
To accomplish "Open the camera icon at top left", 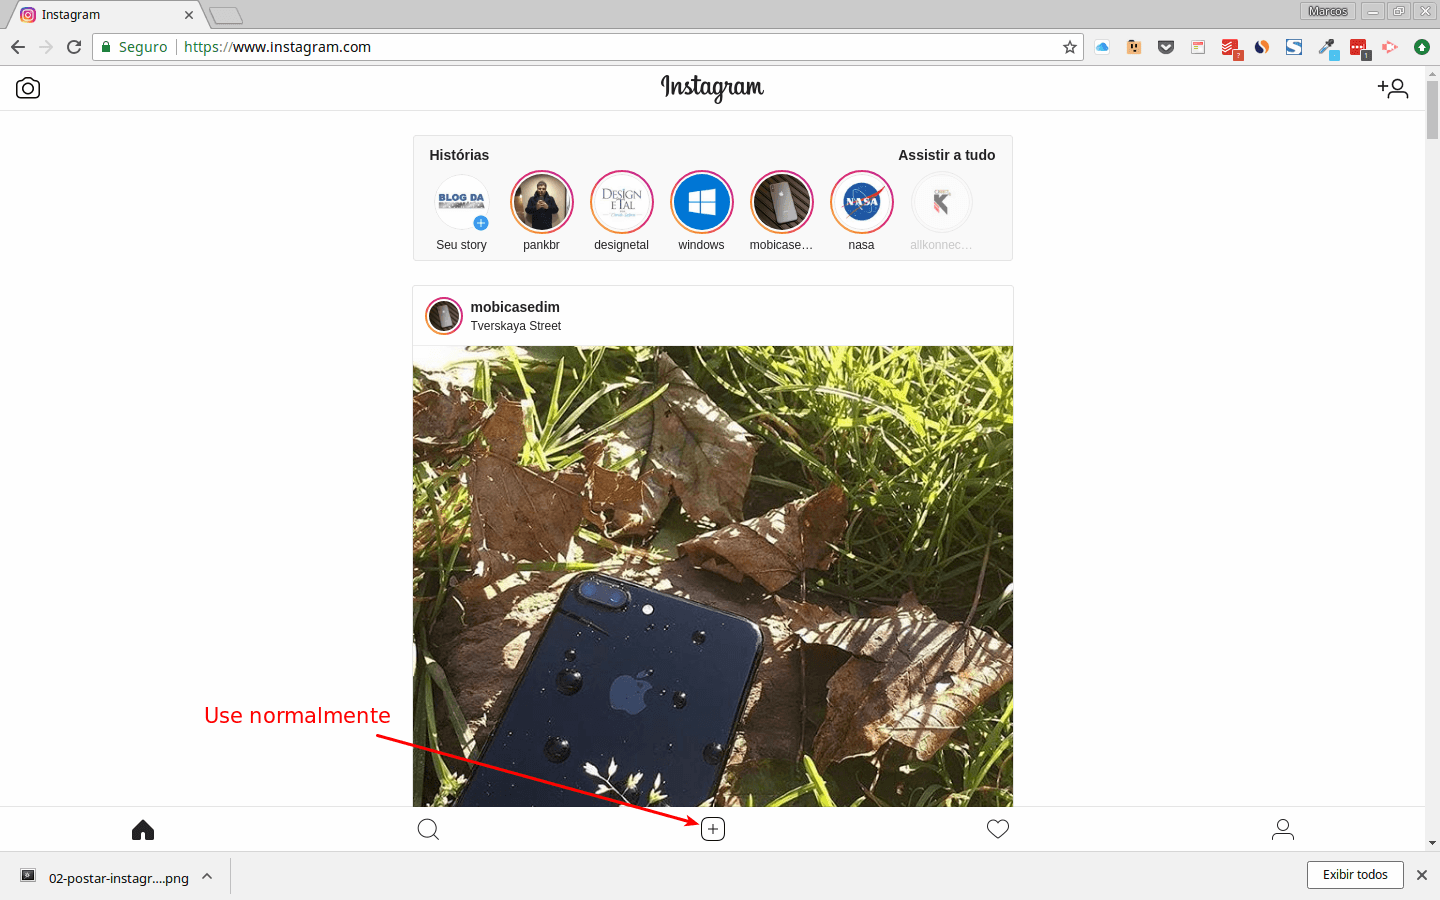I will tap(28, 88).
